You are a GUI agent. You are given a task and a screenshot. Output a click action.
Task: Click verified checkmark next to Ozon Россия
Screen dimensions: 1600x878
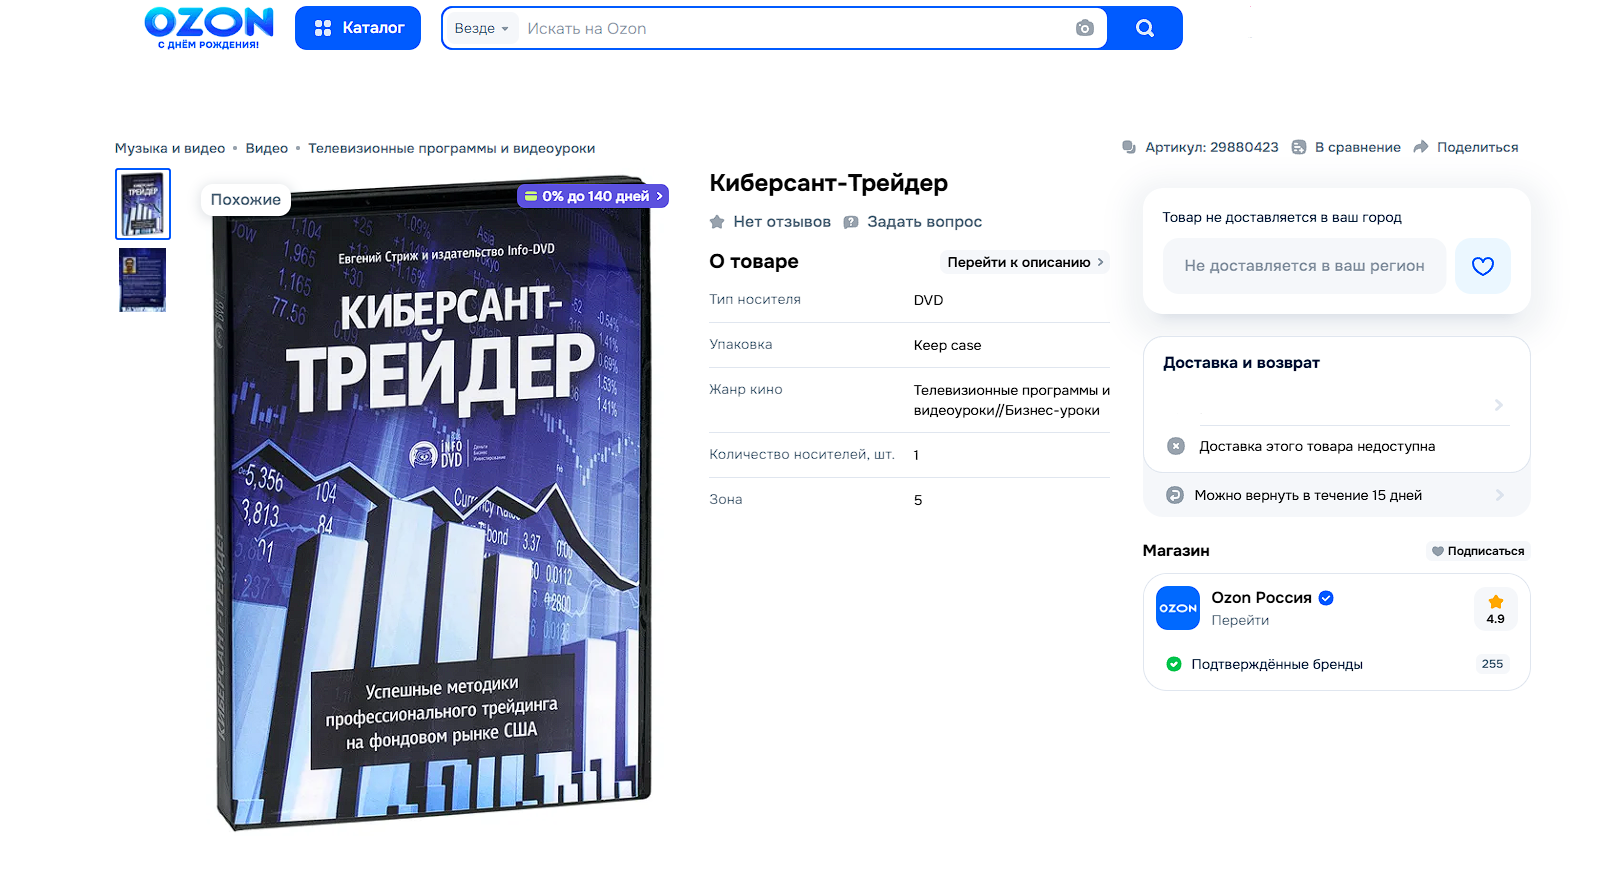coord(1326,598)
